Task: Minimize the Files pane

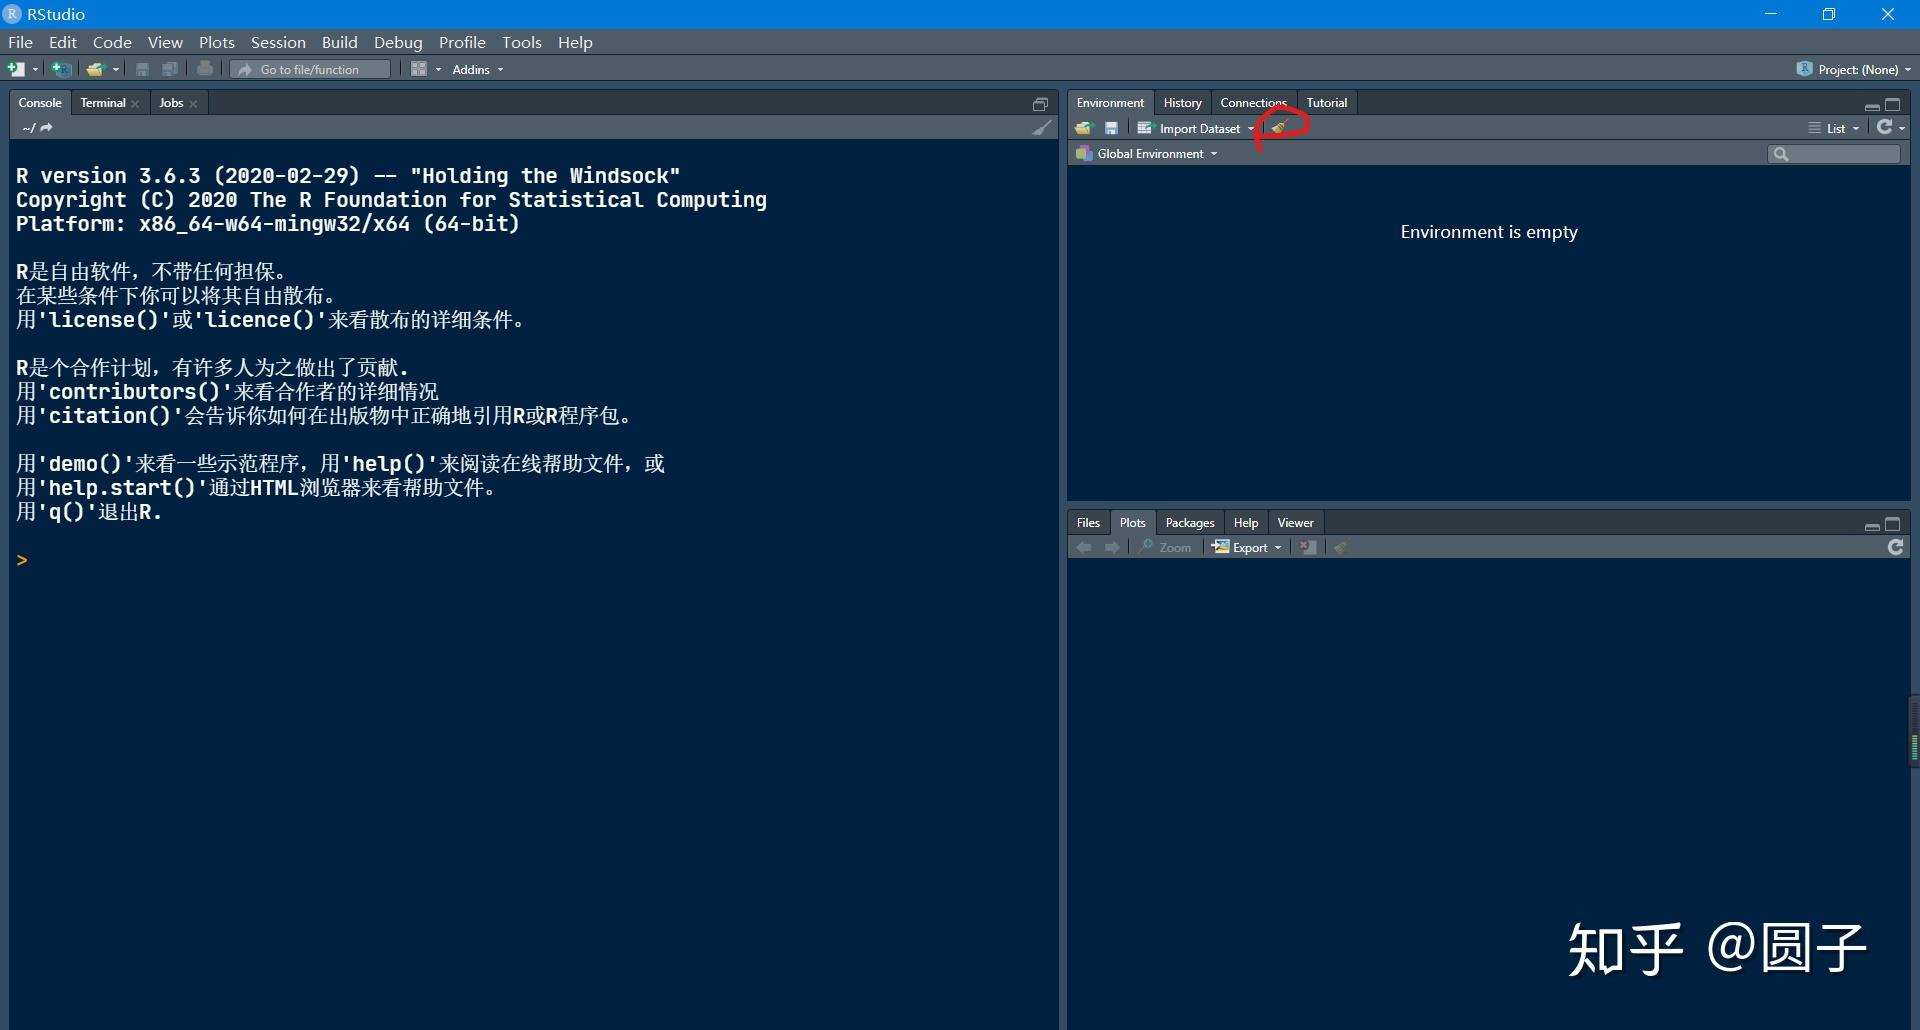Action: tap(1871, 524)
